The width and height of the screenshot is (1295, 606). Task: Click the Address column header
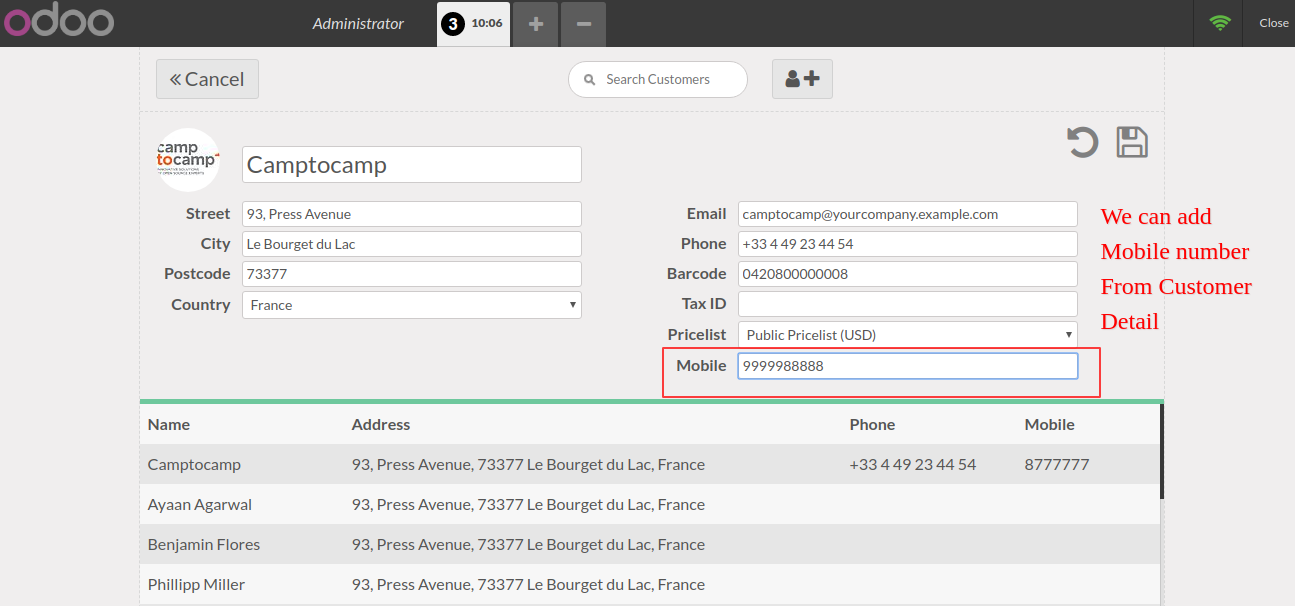click(381, 424)
